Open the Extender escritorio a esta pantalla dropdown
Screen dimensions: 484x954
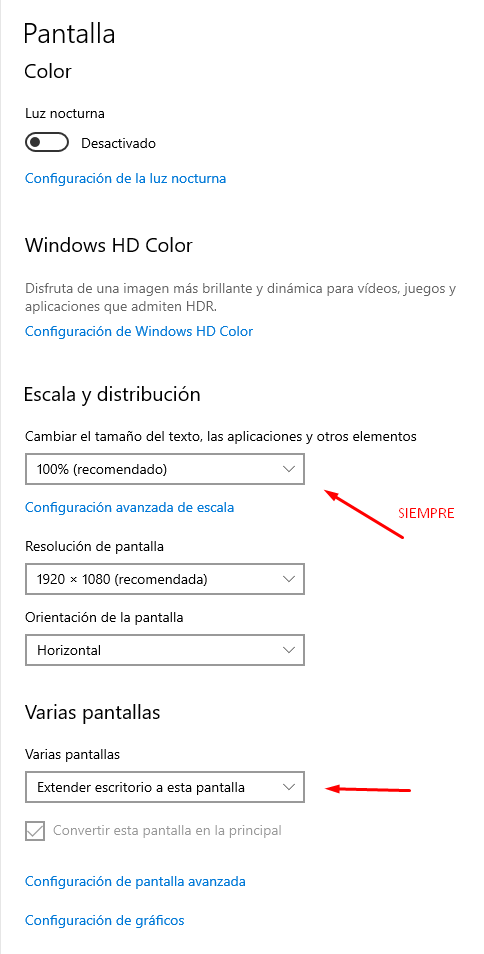pos(165,787)
